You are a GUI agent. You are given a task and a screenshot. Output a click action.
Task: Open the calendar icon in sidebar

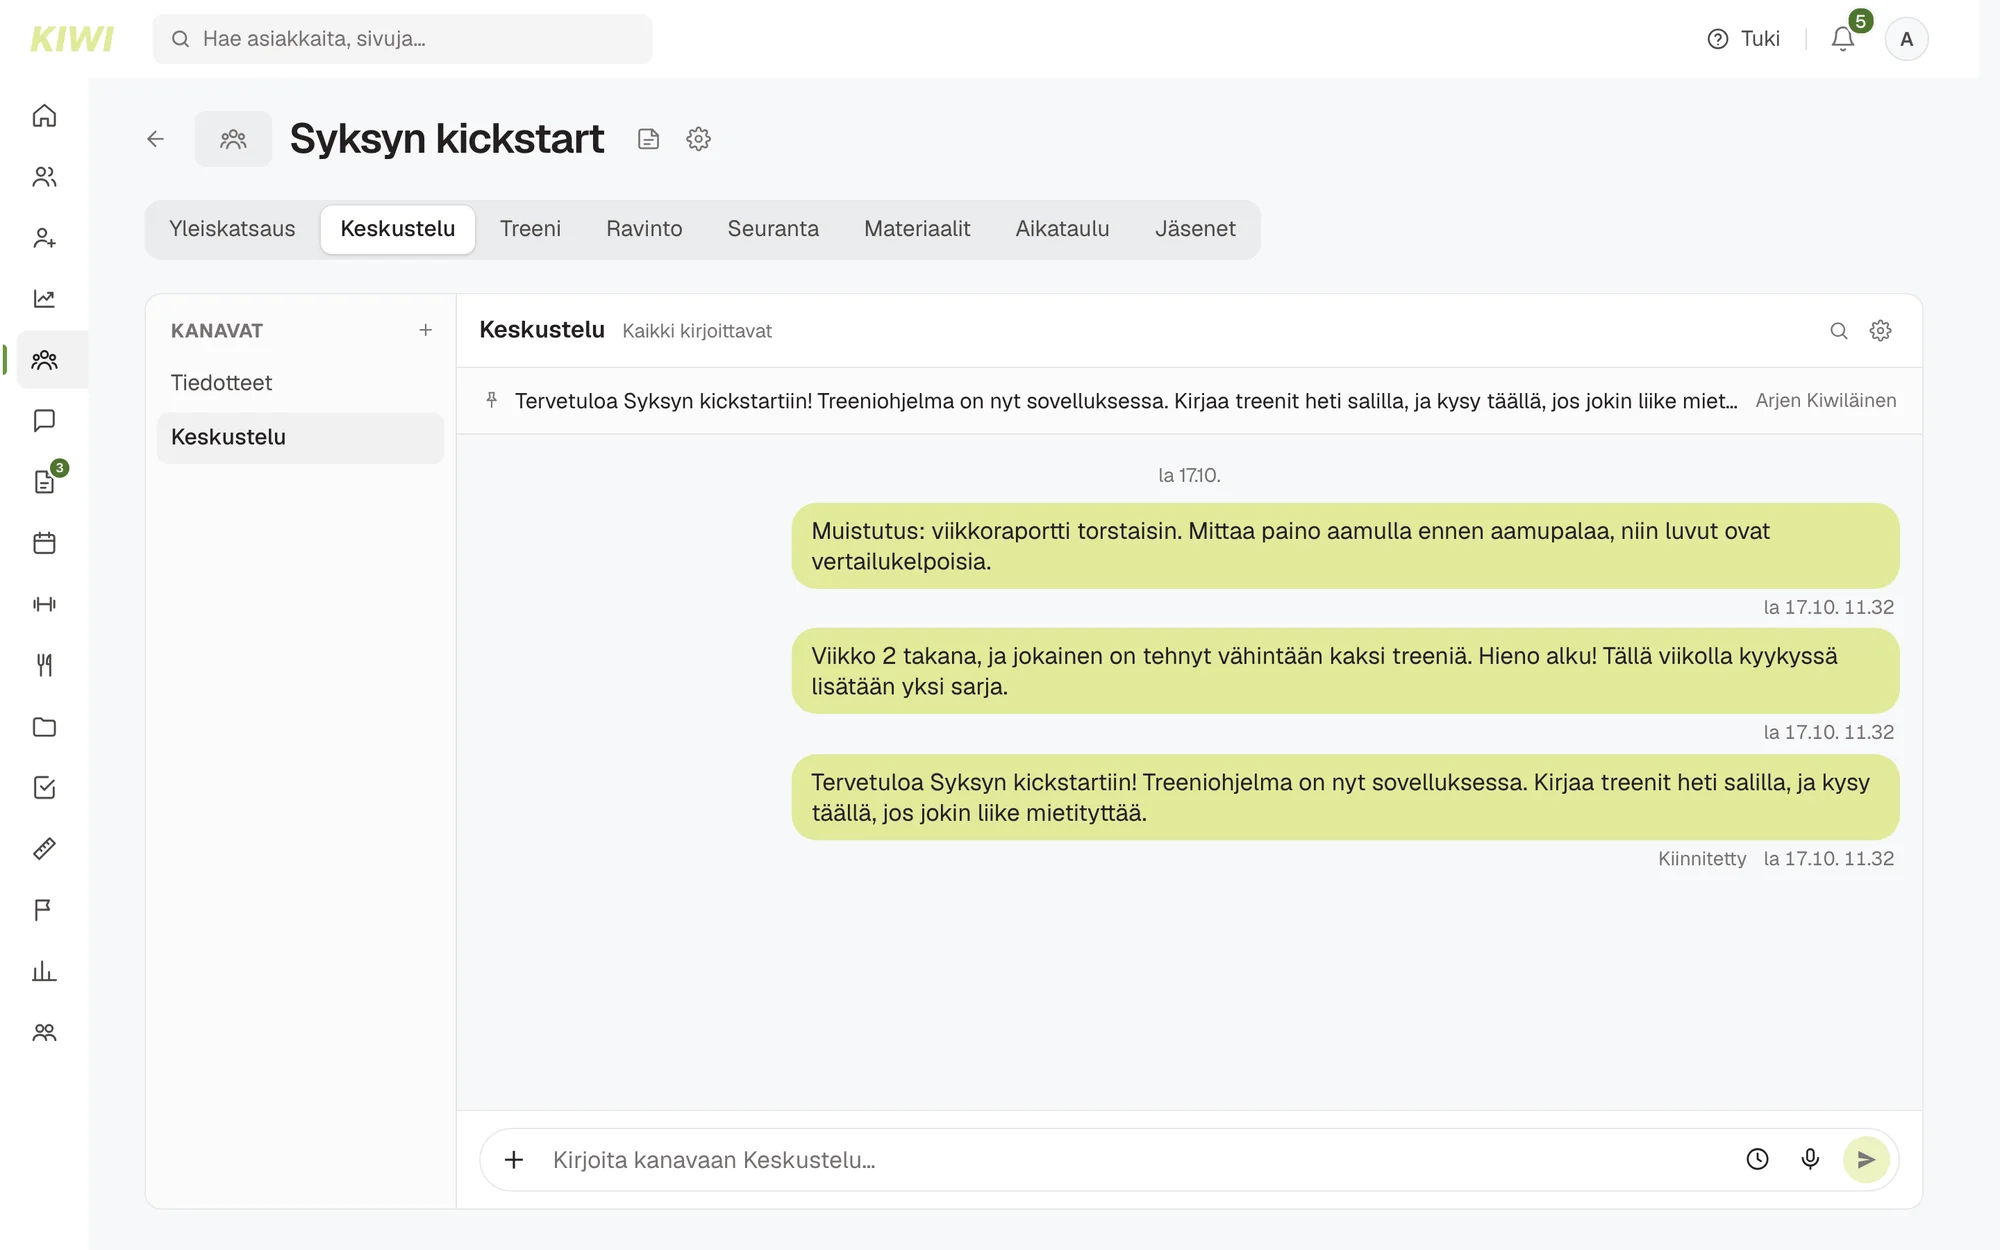point(44,543)
